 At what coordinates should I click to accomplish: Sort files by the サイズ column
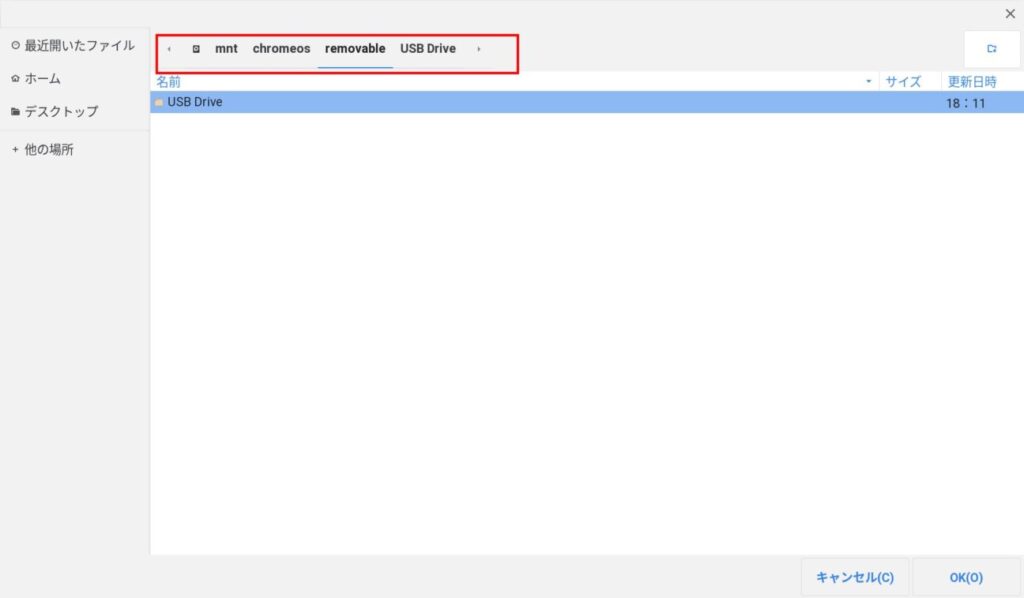click(905, 81)
